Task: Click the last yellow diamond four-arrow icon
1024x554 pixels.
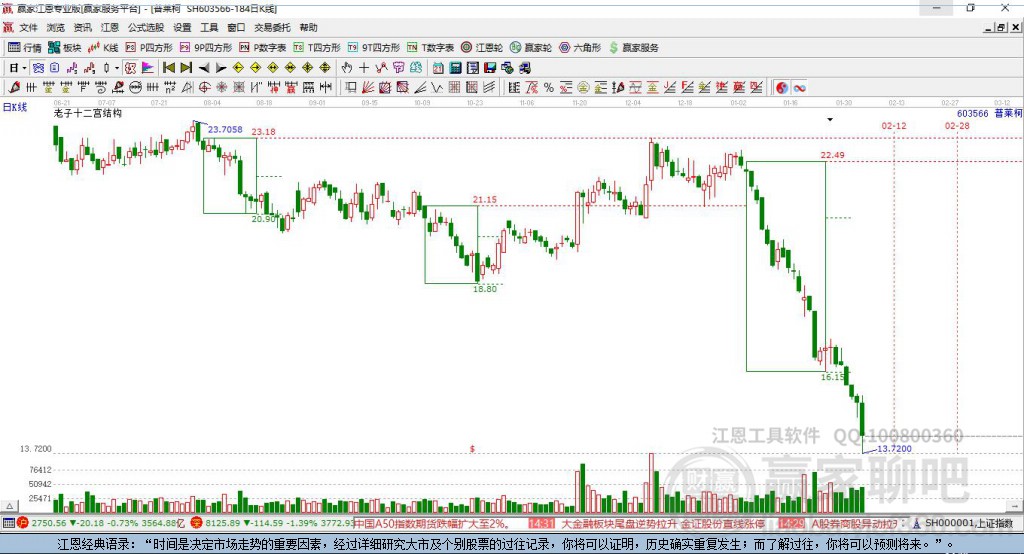Action: (325, 67)
